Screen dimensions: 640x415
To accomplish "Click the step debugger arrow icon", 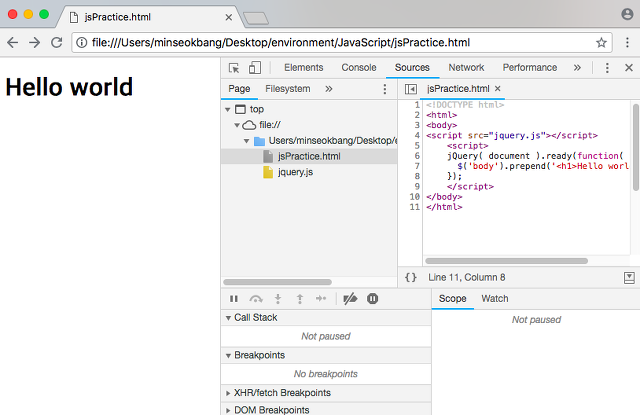I will tap(321, 299).
